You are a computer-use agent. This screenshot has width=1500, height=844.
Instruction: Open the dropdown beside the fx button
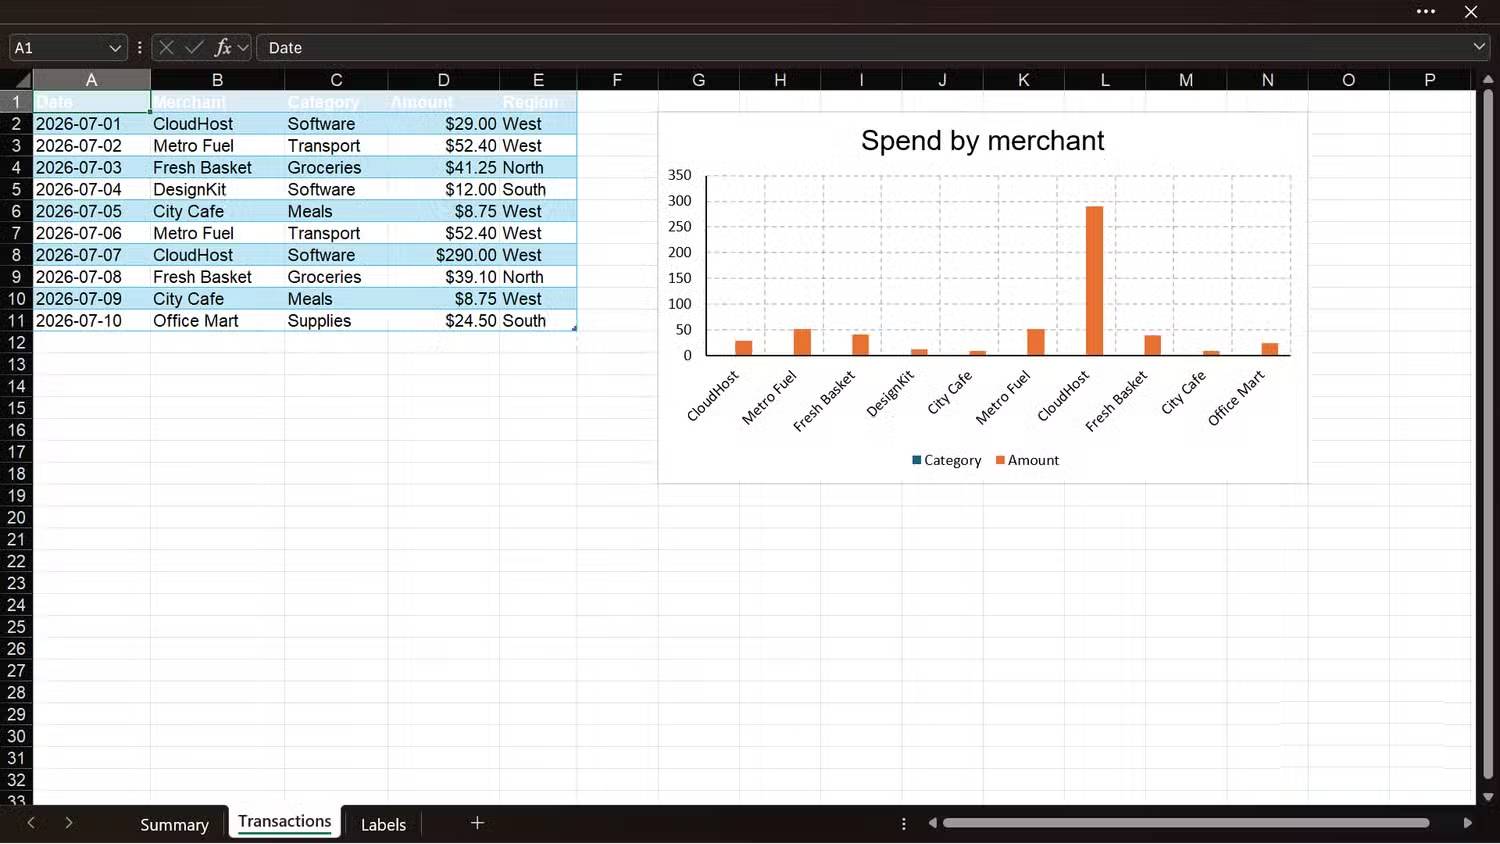coord(243,47)
